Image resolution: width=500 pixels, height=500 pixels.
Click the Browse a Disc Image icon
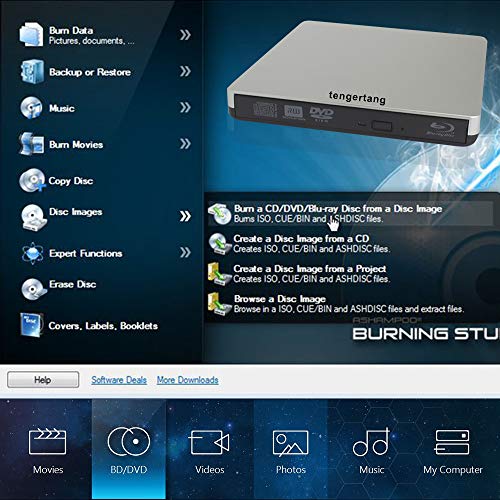219,304
